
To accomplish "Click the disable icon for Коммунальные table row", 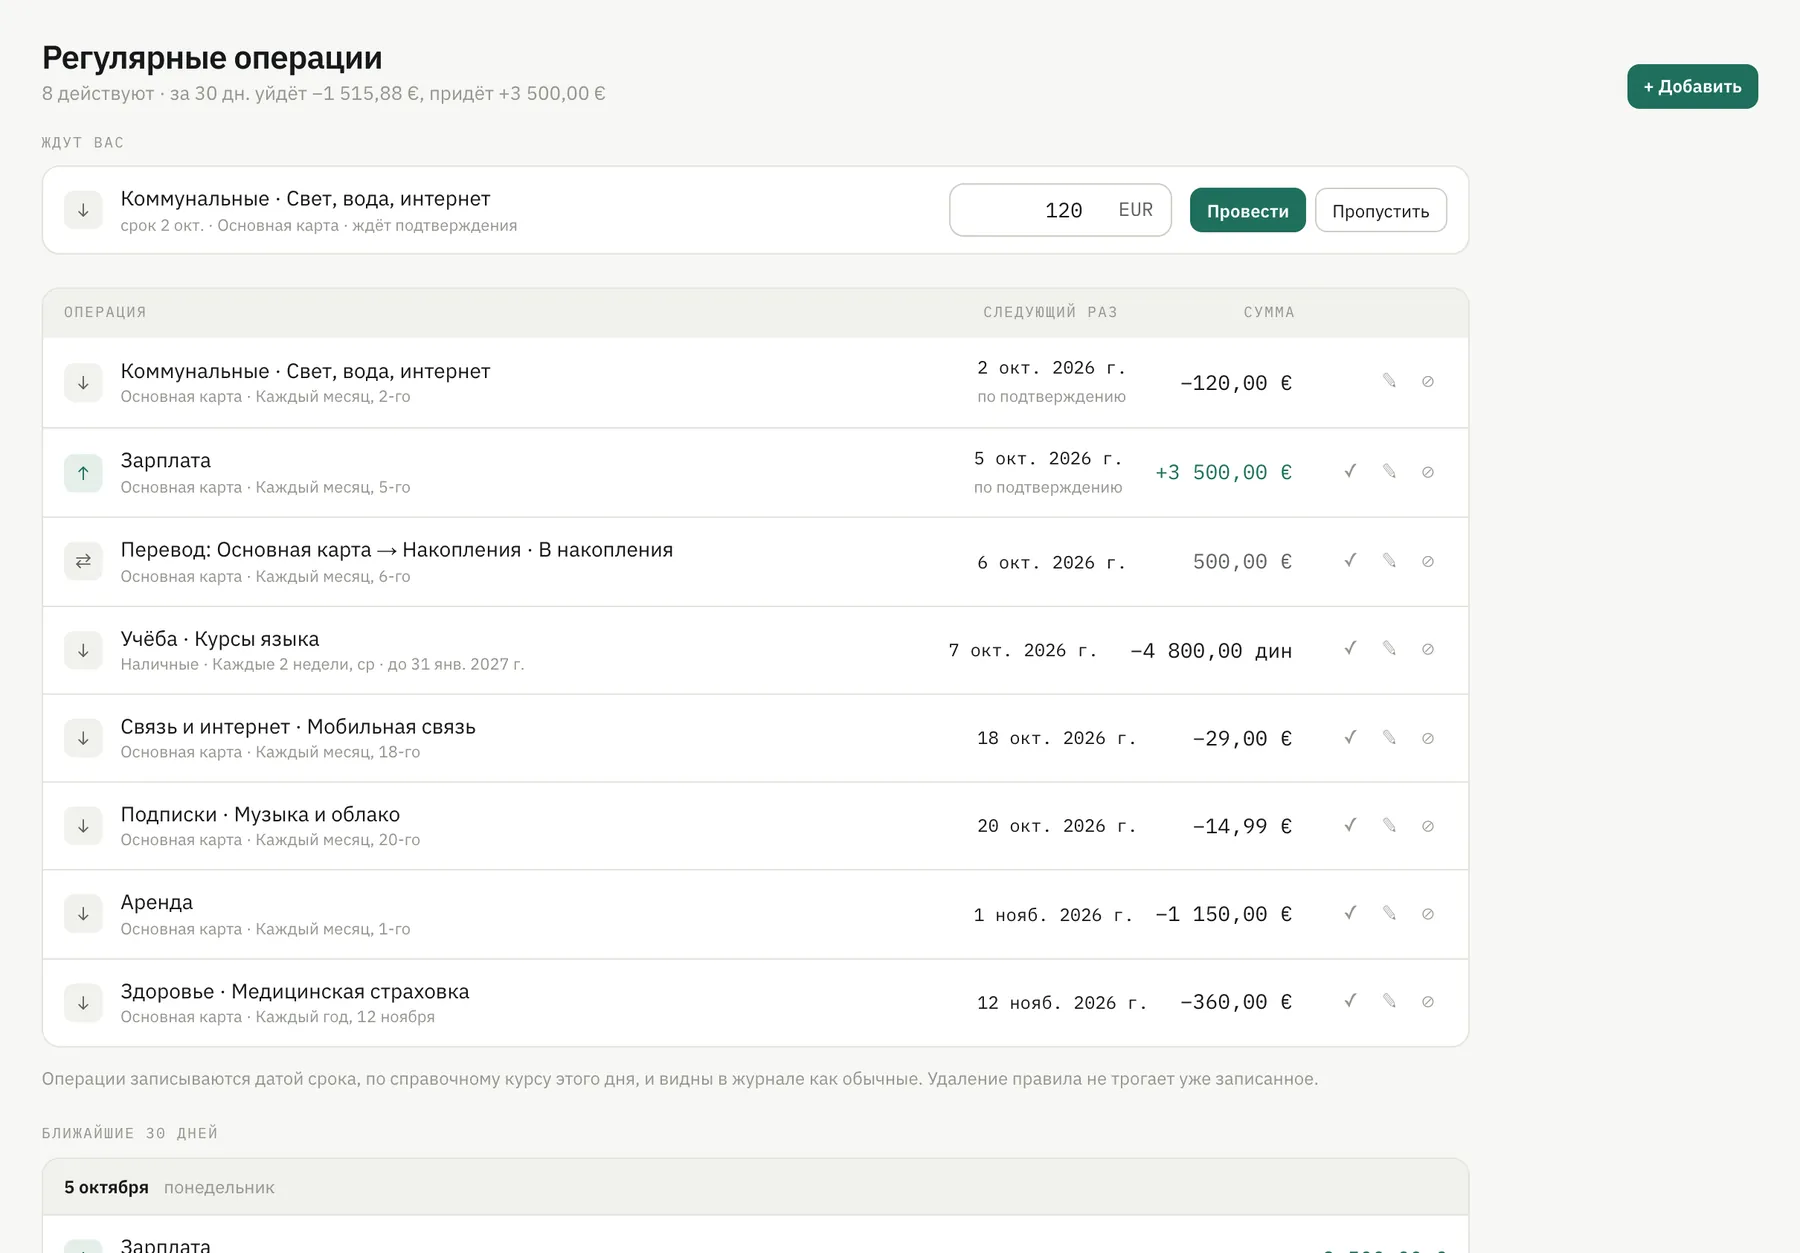I will (x=1428, y=381).
